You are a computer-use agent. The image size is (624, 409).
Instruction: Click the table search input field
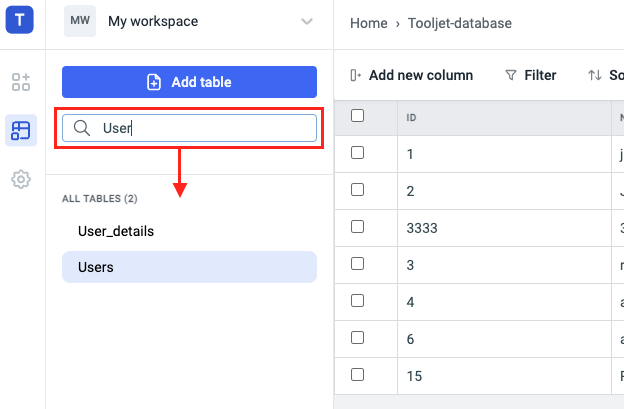[x=200, y=128]
